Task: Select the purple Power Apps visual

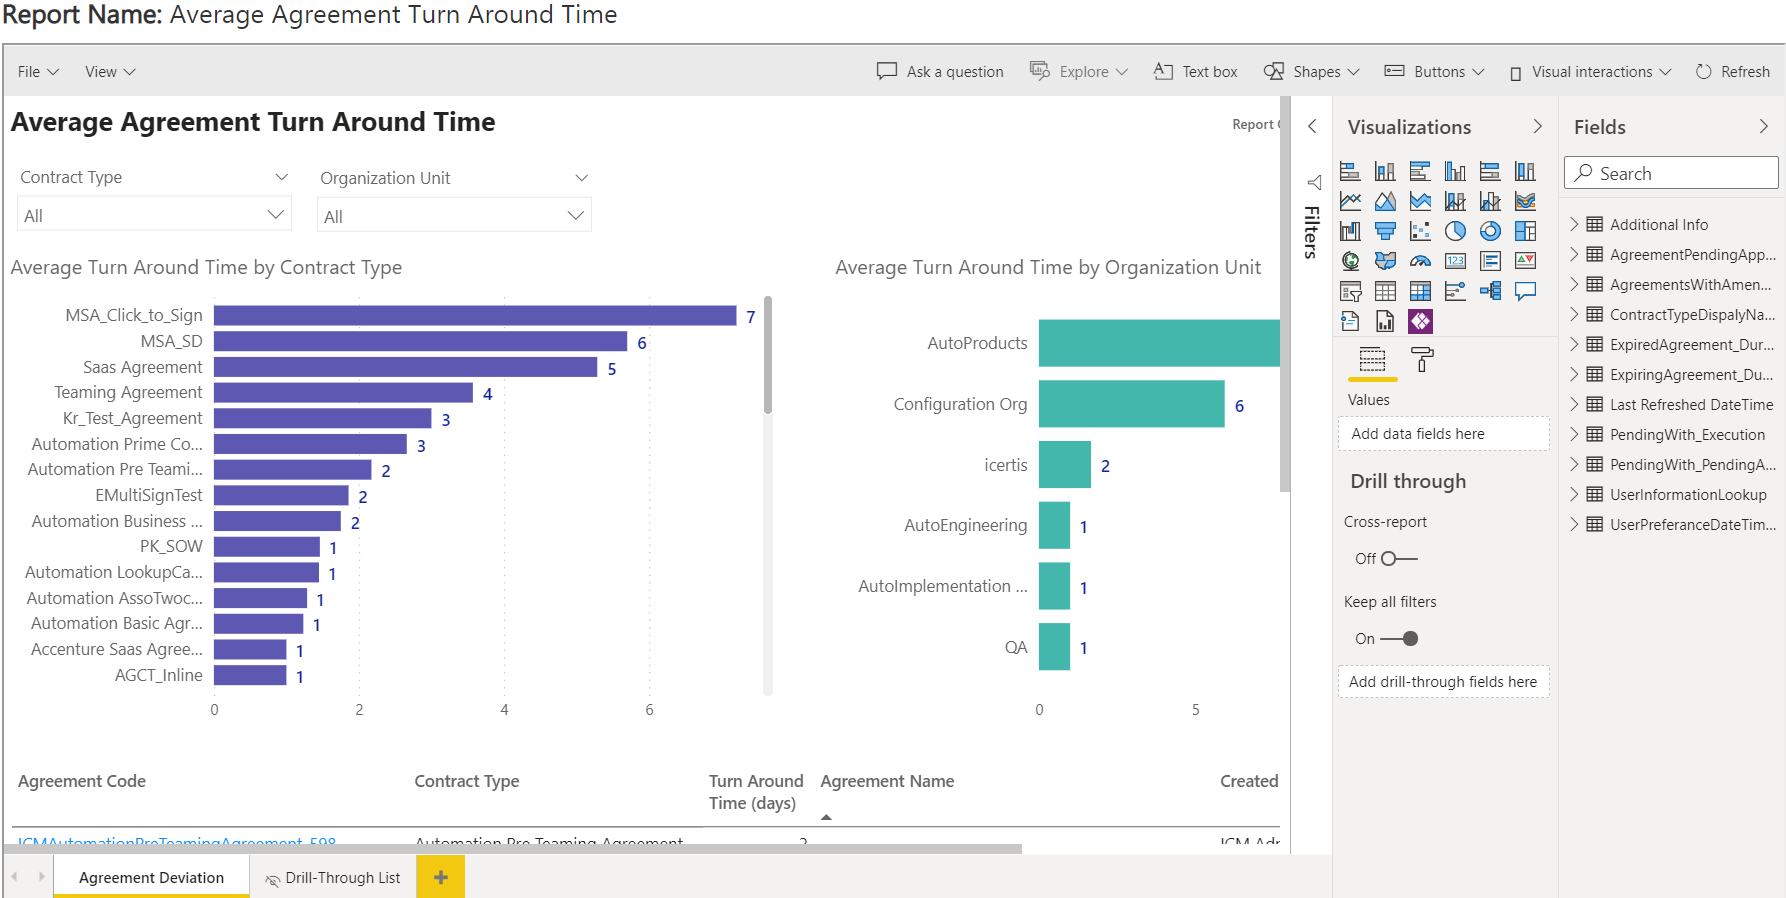Action: 1420,321
